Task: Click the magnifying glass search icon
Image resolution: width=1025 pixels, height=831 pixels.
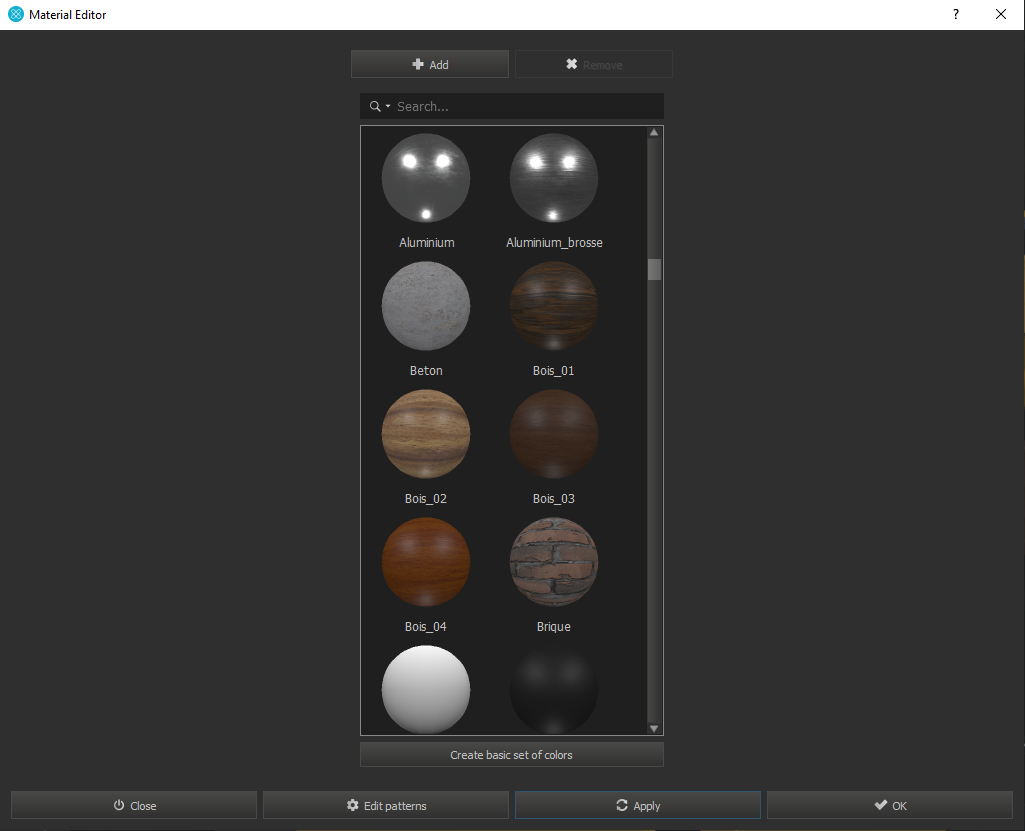Action: 375,106
